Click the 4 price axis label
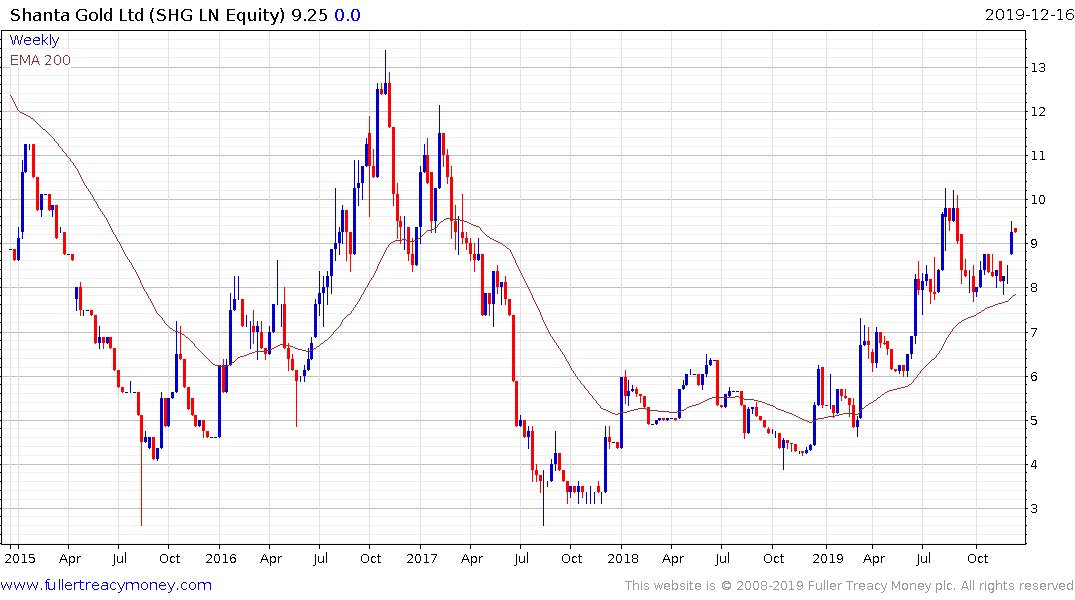 tap(1033, 464)
